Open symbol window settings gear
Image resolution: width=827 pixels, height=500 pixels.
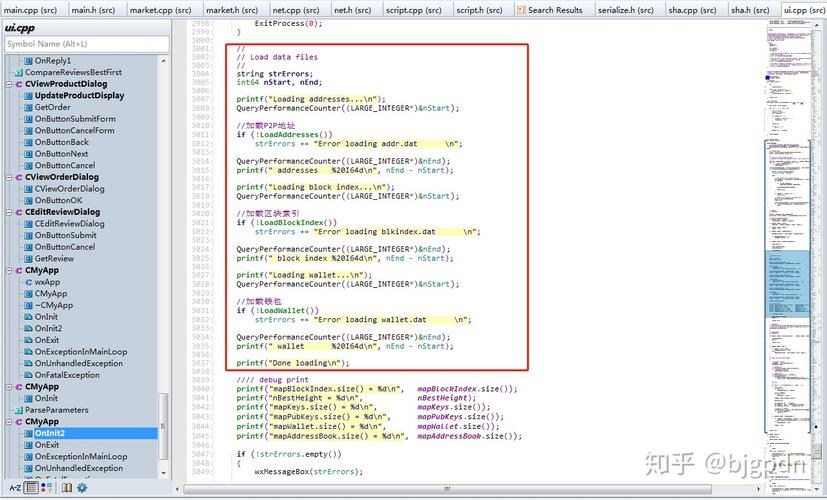coord(82,488)
